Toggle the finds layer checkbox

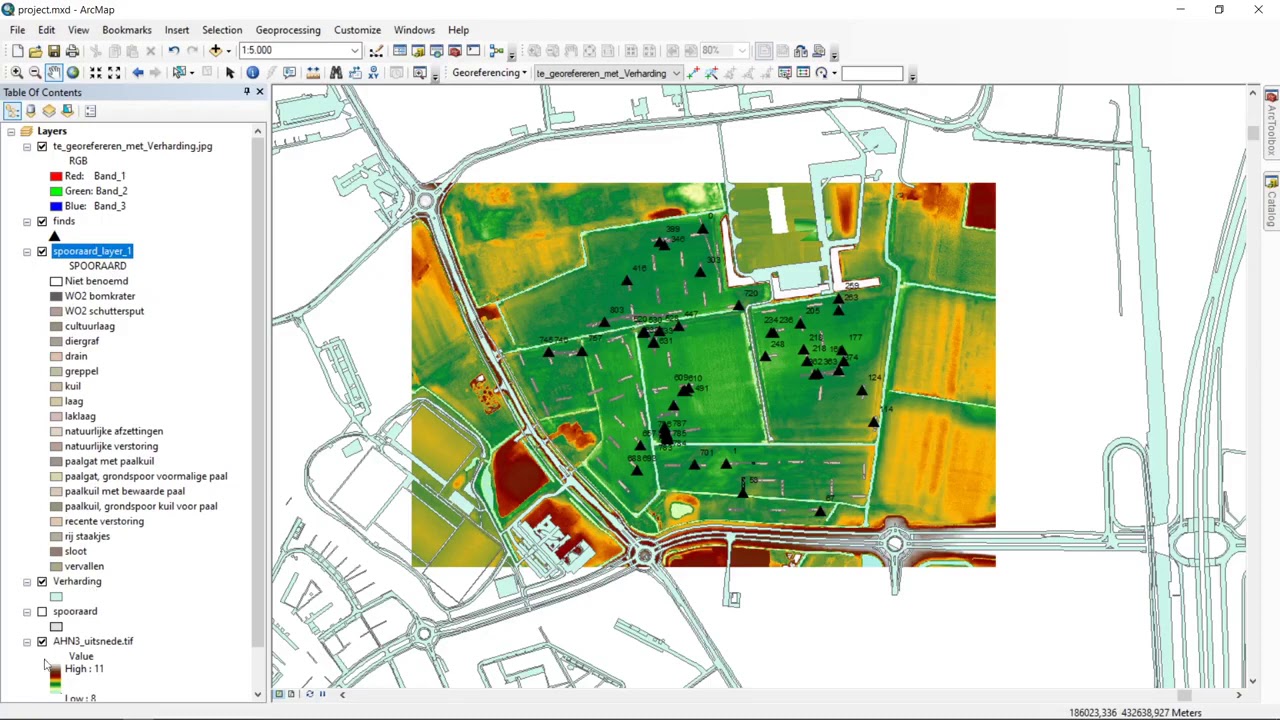42,221
